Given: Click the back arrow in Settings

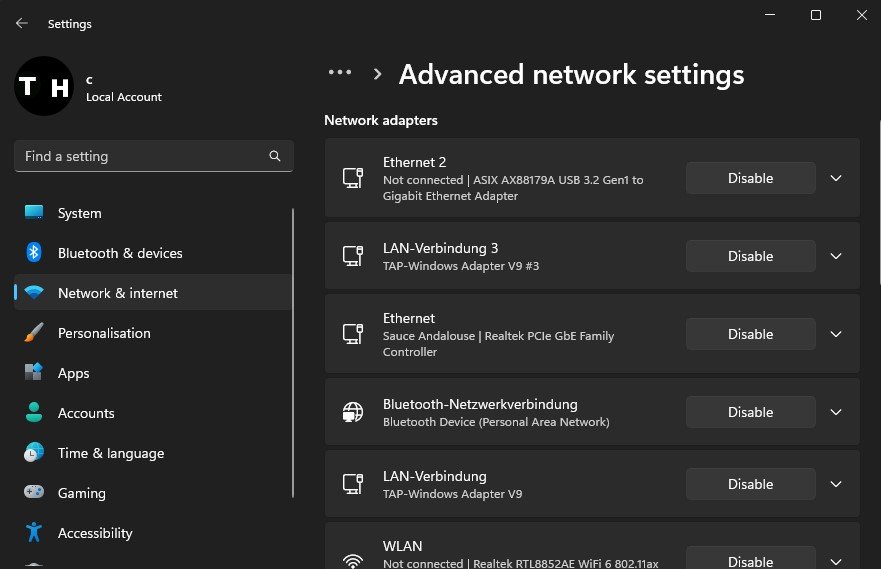Looking at the screenshot, I should click(x=22, y=23).
